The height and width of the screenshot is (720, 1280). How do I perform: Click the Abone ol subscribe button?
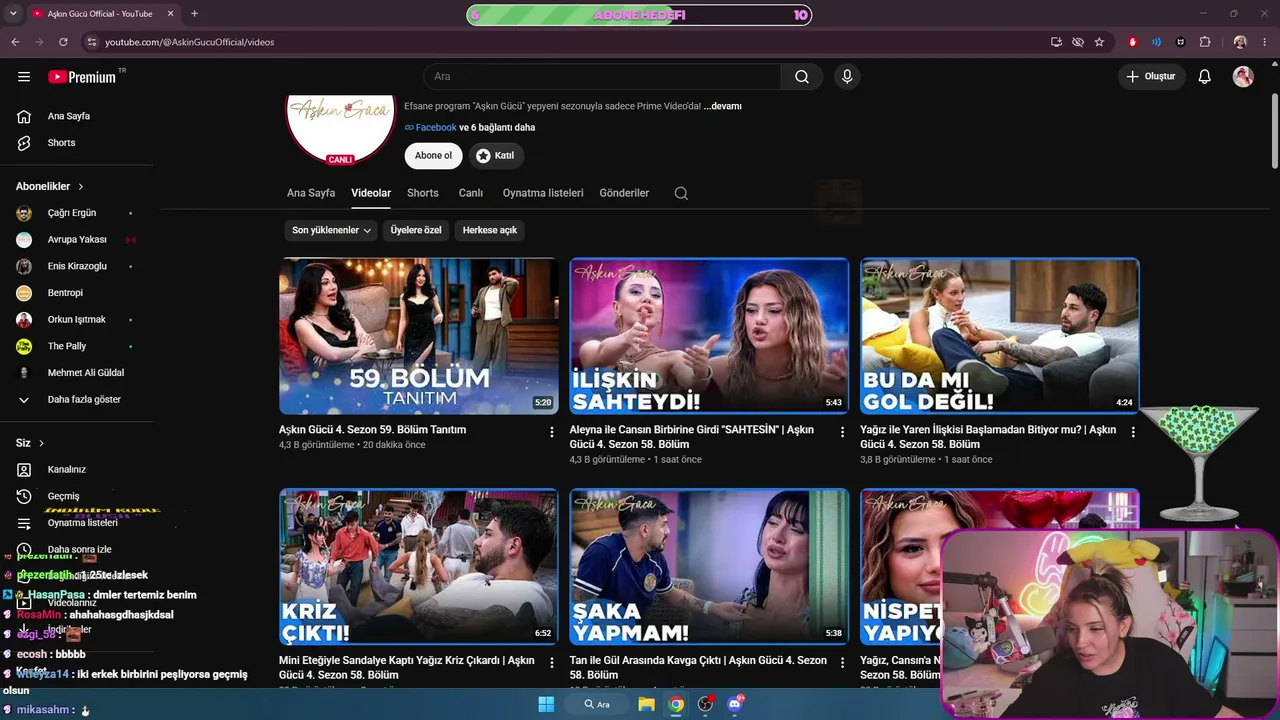pyautogui.click(x=433, y=155)
